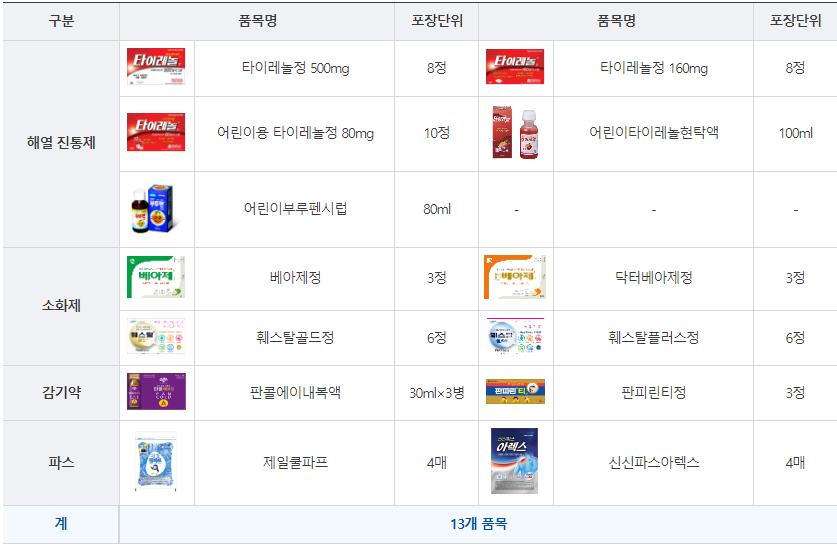Click the orange 닥터베아제정 package image
Screen dimensions: 837x547
515,277
